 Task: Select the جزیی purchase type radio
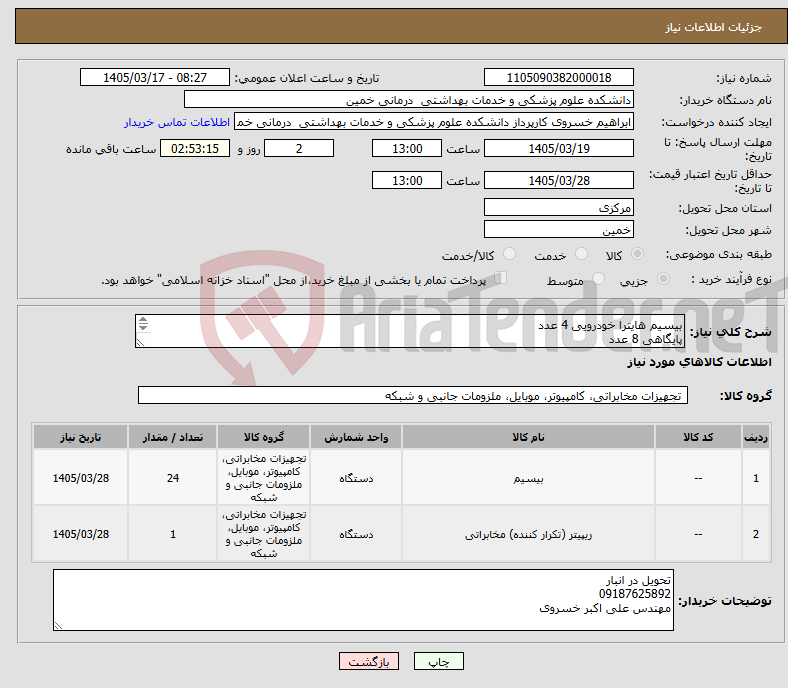[x=663, y=278]
